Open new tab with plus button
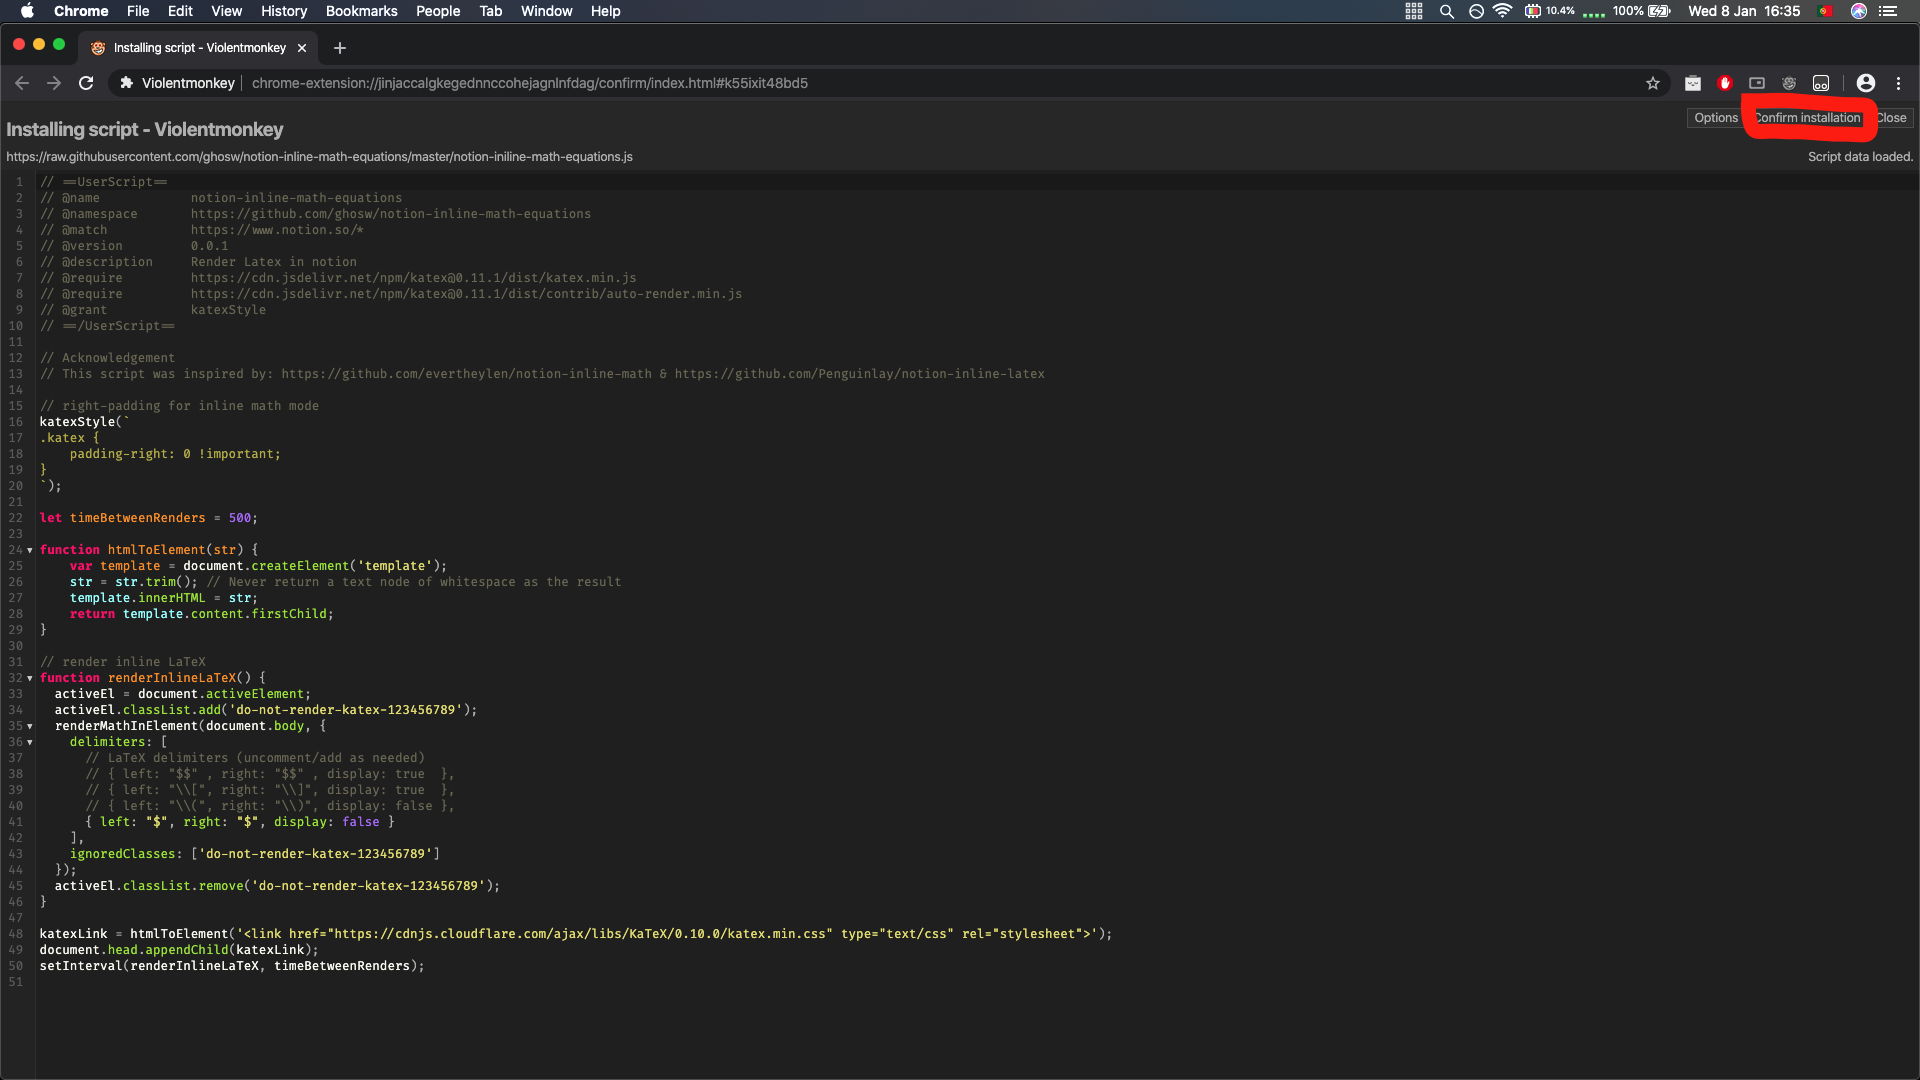 340,48
